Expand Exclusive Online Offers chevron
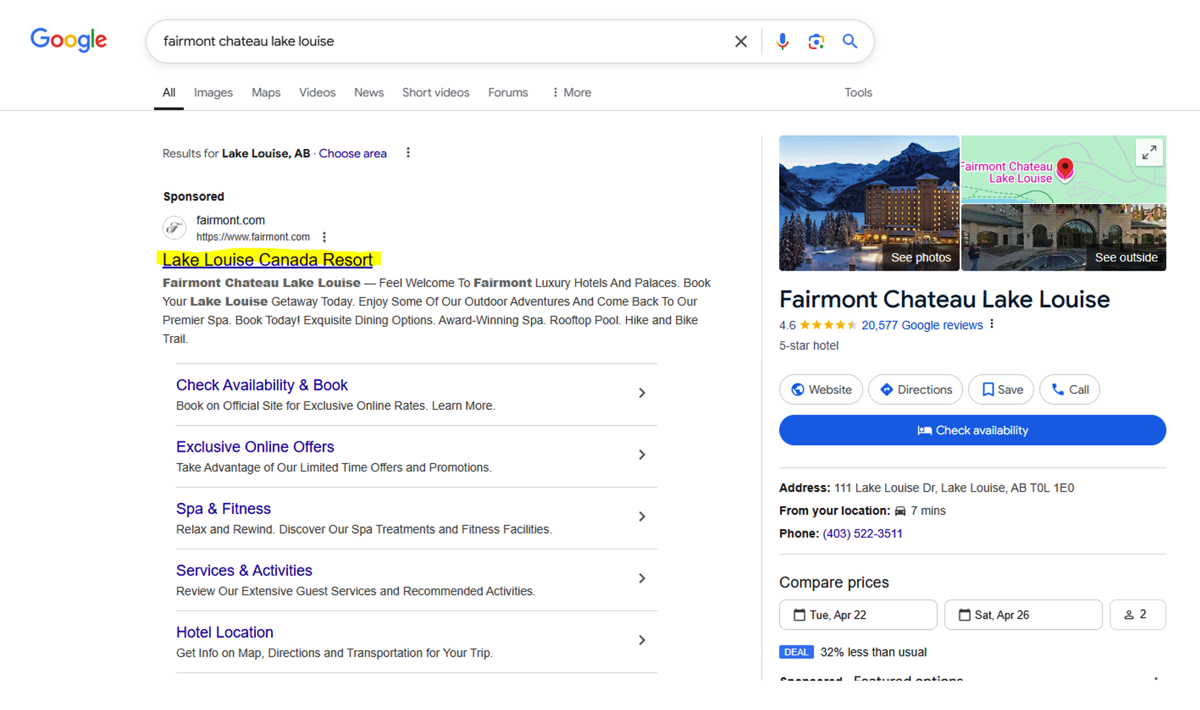The image size is (1200, 710). (x=642, y=455)
